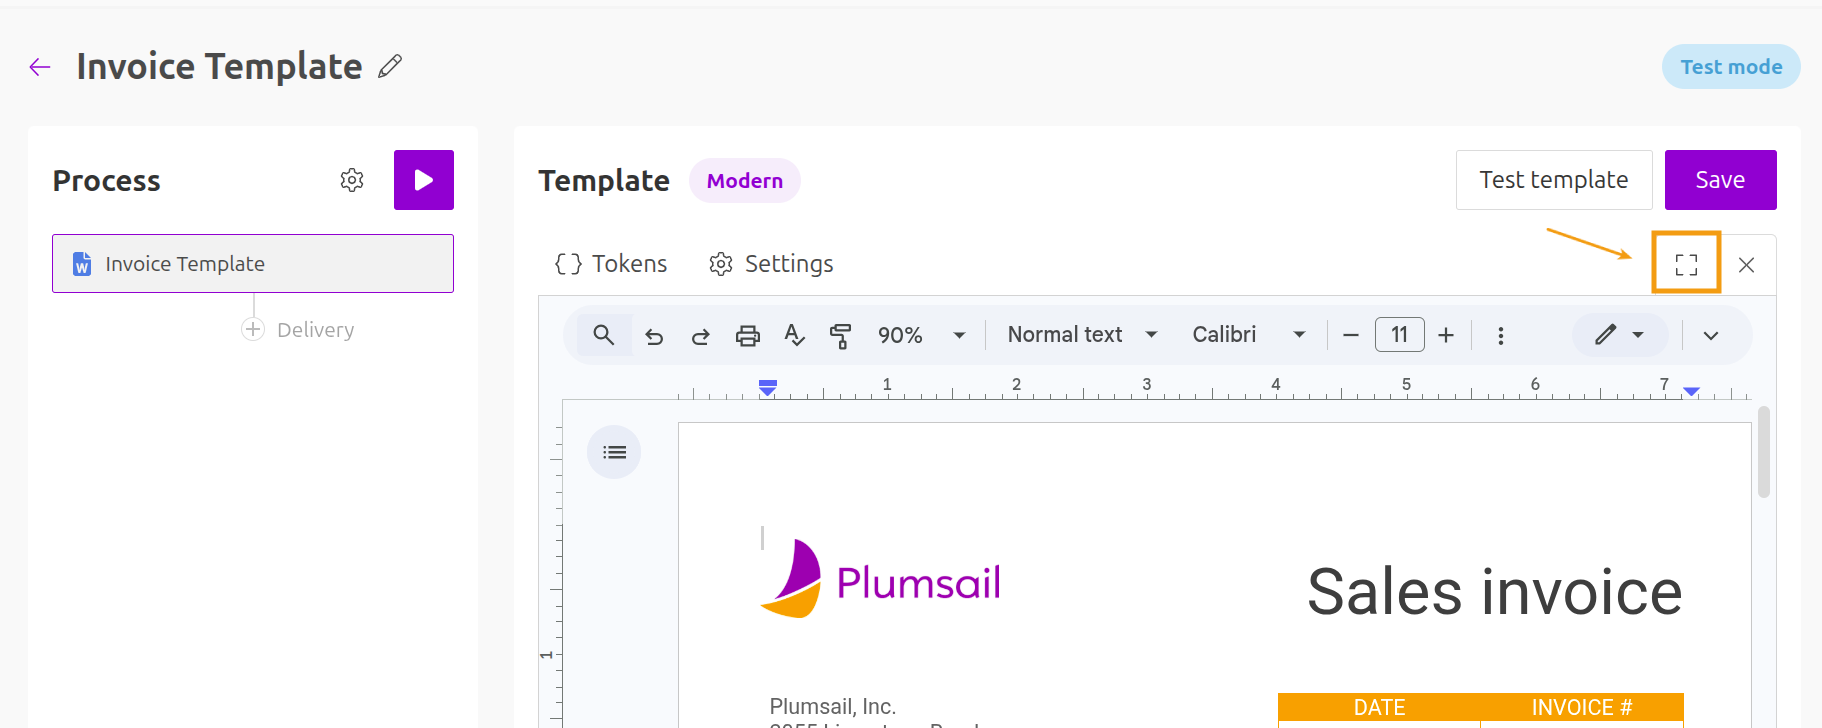Print the document
This screenshot has width=1822, height=728.
pyautogui.click(x=747, y=336)
